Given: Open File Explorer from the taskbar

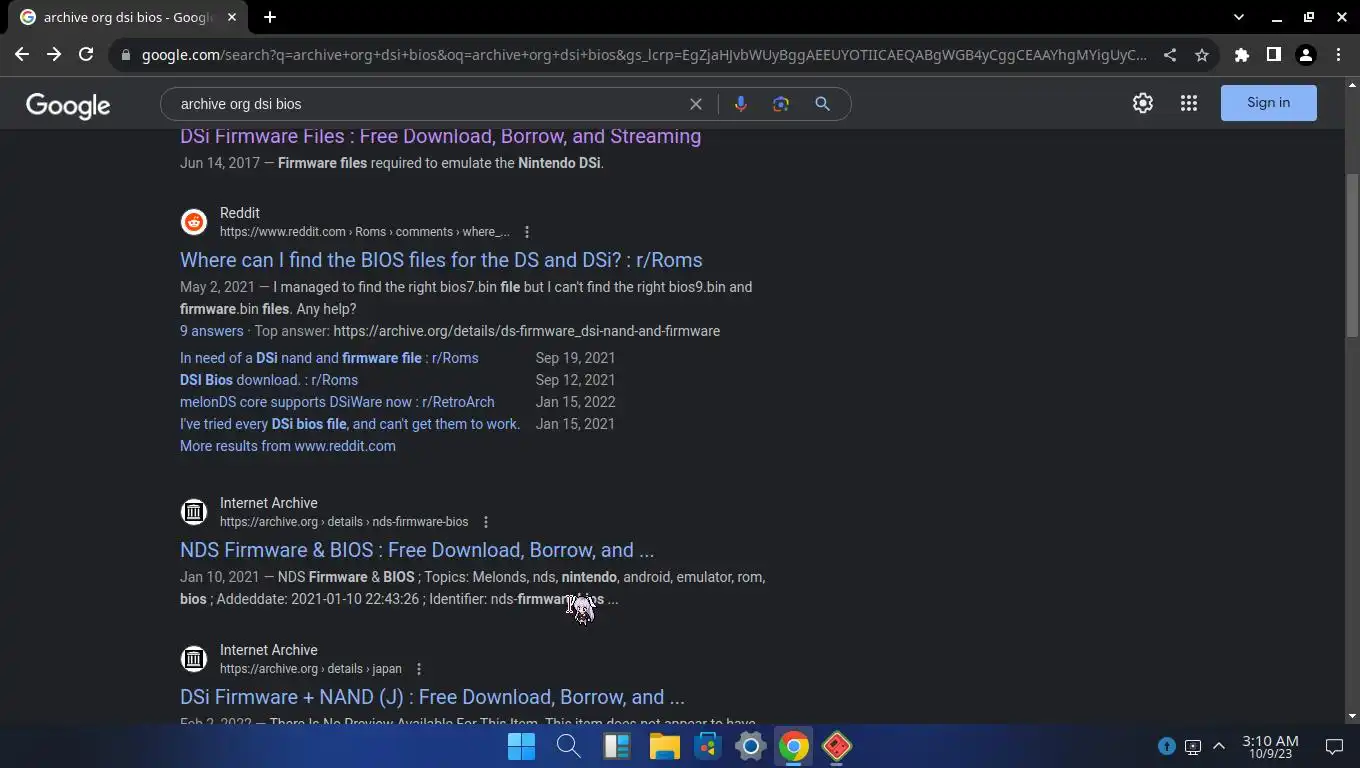Looking at the screenshot, I should pyautogui.click(x=664, y=746).
